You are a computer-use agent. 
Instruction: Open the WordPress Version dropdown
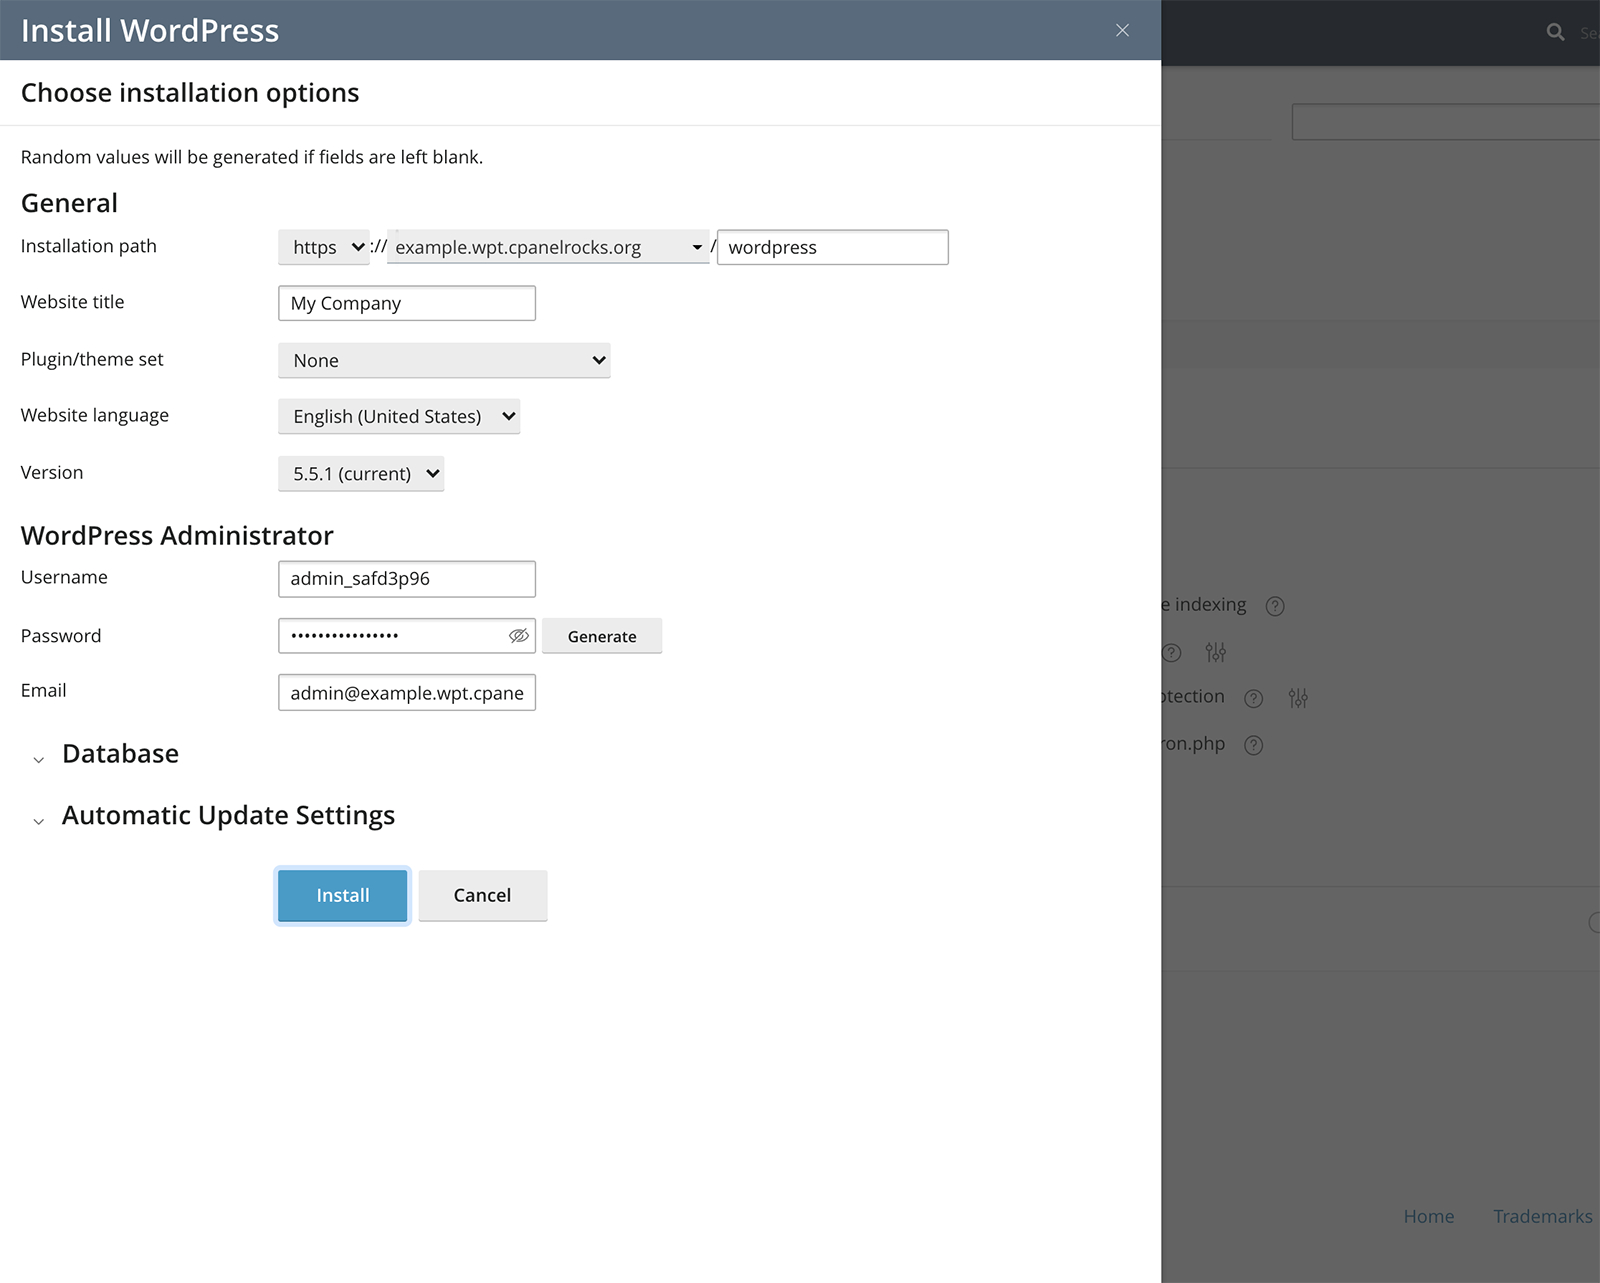[x=361, y=474]
